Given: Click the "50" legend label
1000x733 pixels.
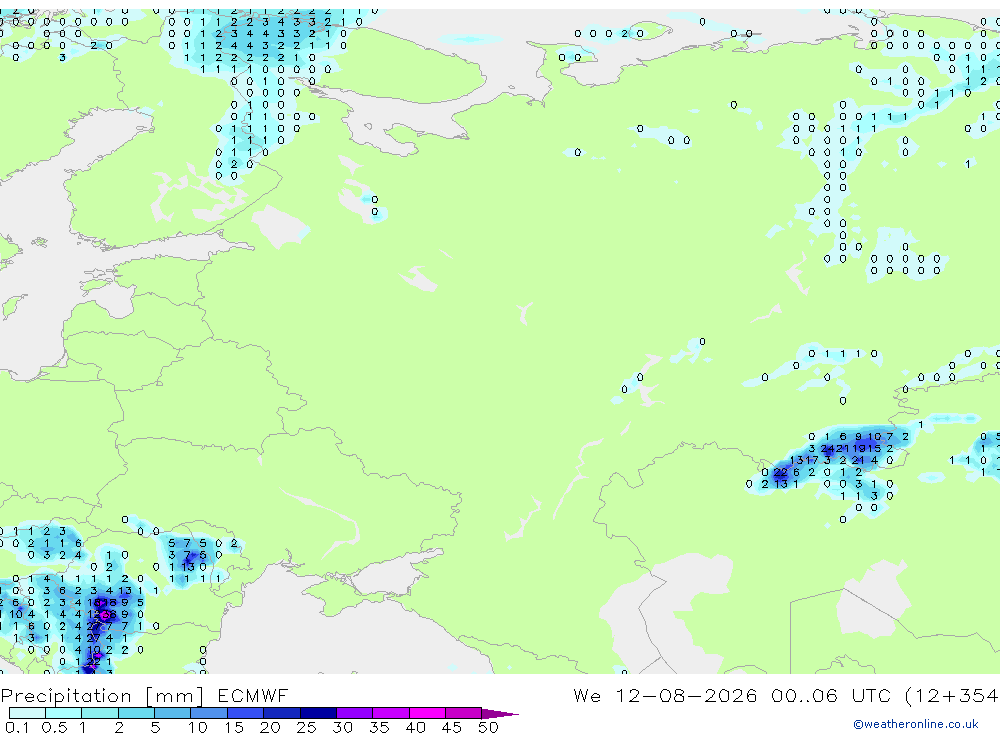Looking at the screenshot, I should coord(488,727).
